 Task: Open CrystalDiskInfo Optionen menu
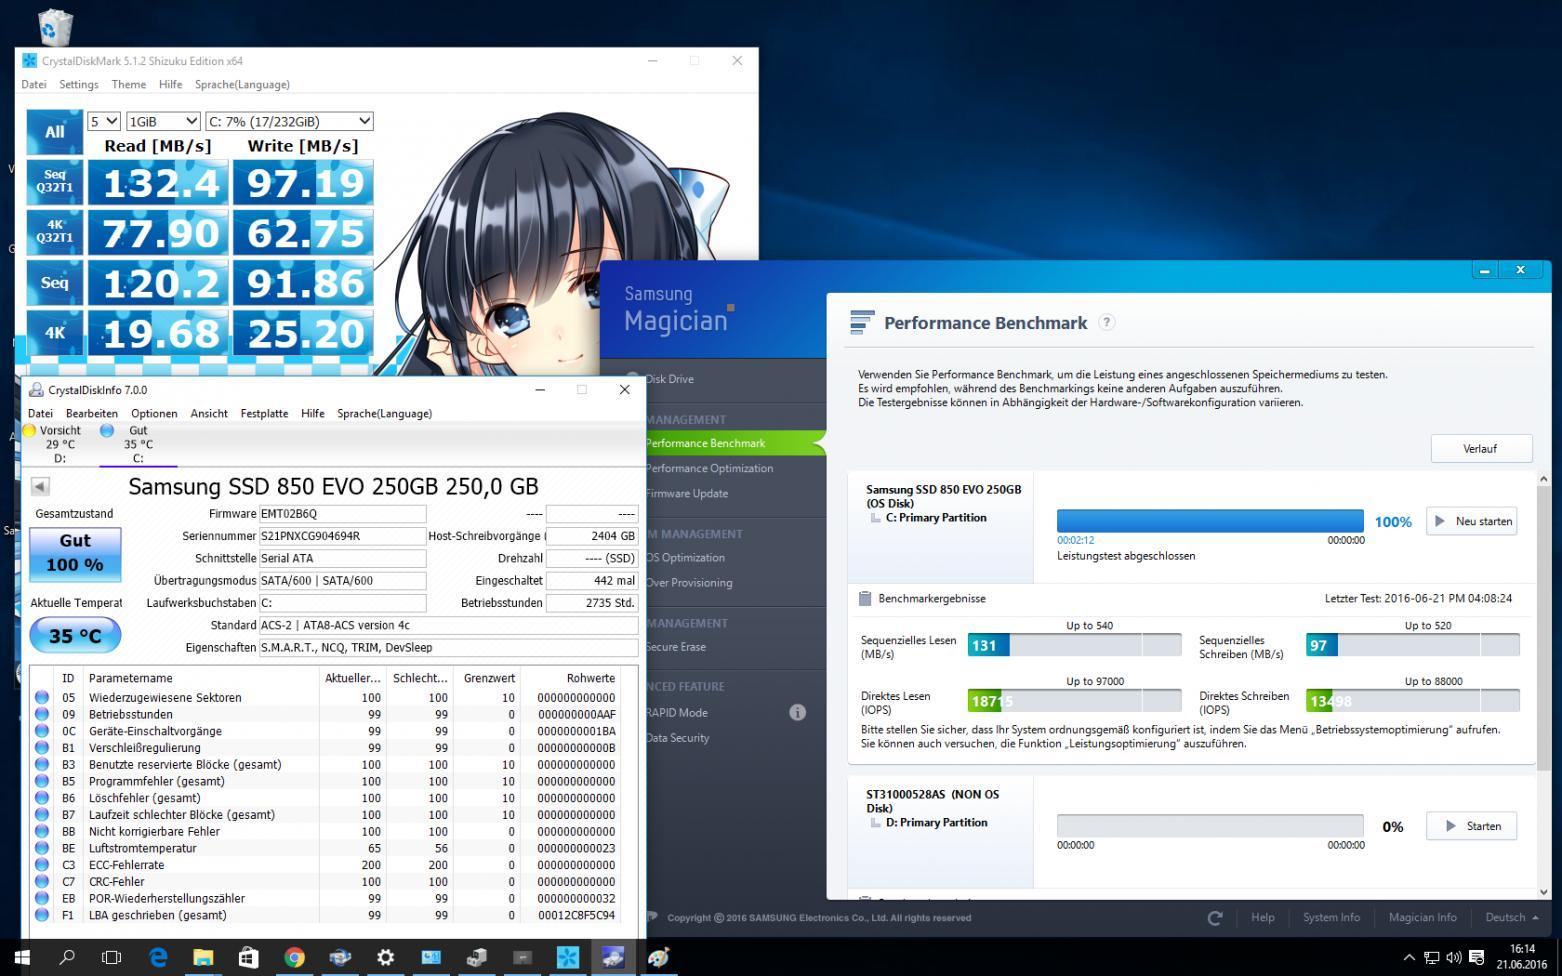154,413
